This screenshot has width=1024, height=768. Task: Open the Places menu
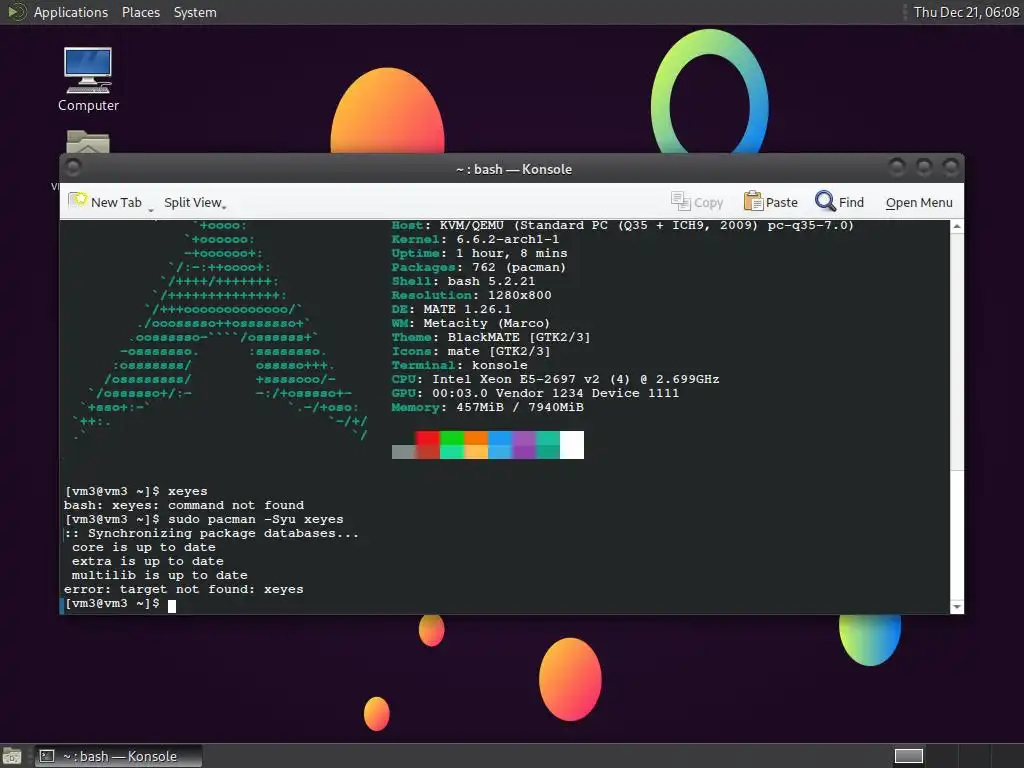click(x=140, y=12)
